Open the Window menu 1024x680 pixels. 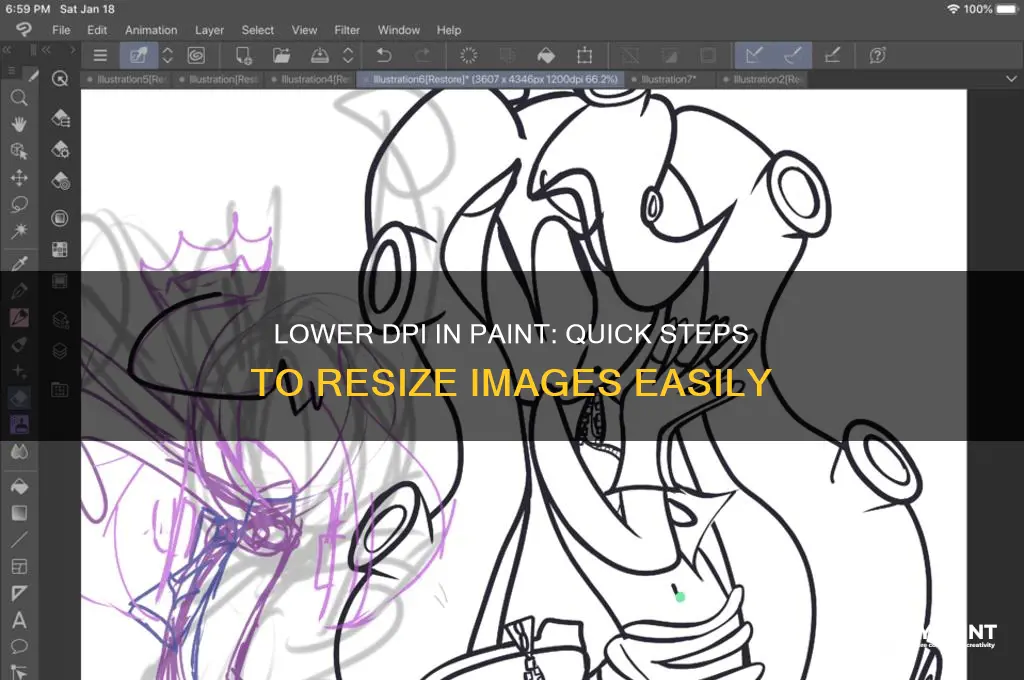point(398,30)
